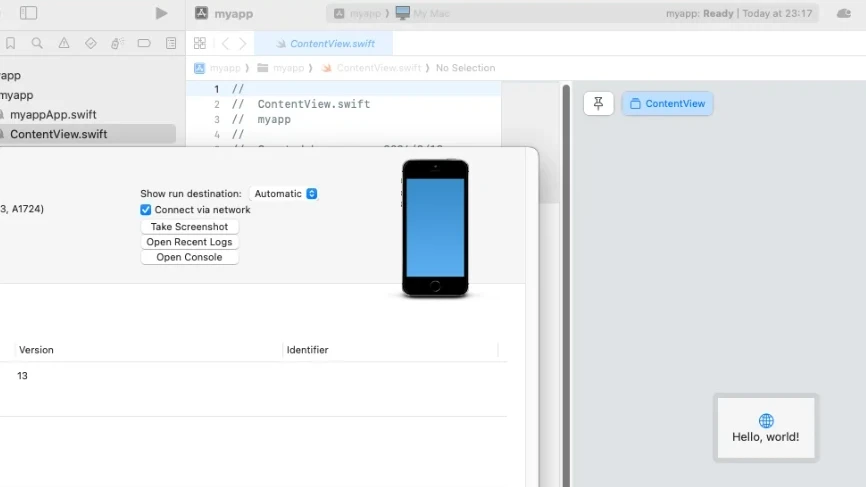Toggle the navigator sidebar panel
The image size is (866, 487).
29,13
